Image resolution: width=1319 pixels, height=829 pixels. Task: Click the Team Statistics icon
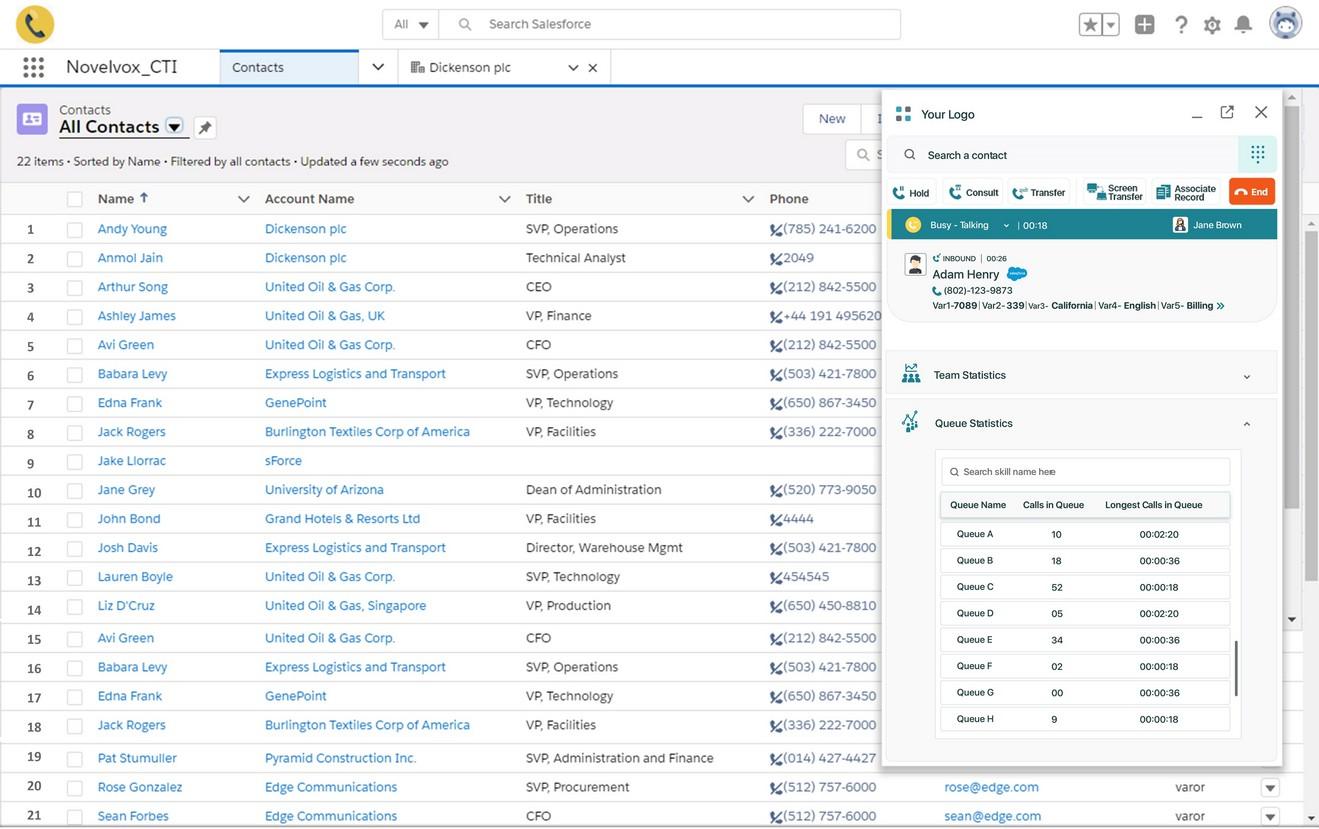click(911, 374)
